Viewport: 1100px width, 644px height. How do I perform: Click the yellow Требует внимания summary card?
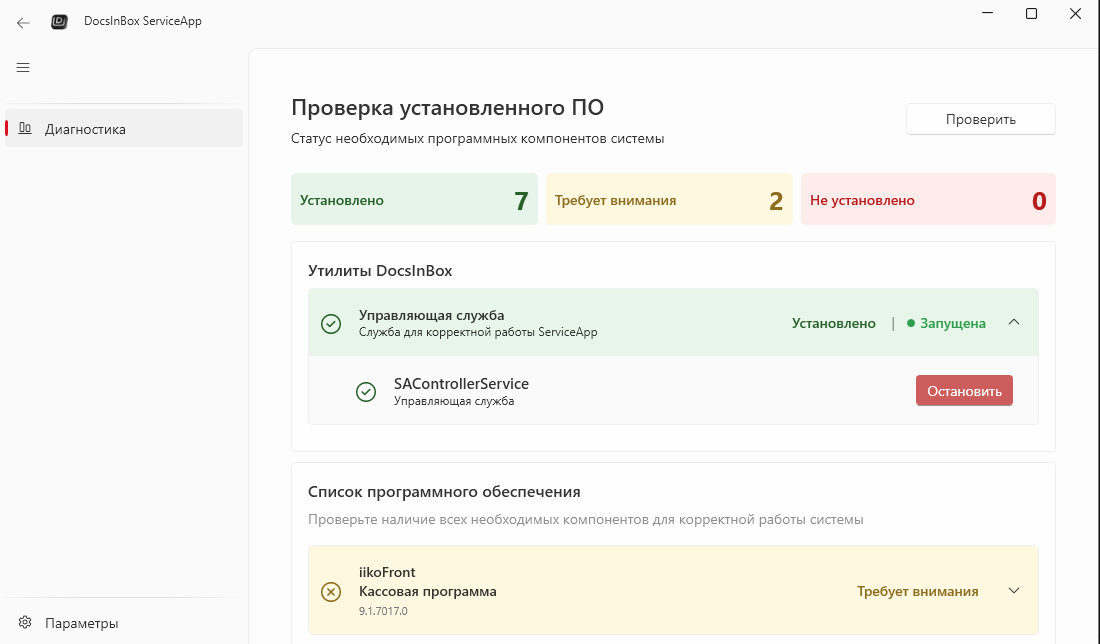point(669,200)
